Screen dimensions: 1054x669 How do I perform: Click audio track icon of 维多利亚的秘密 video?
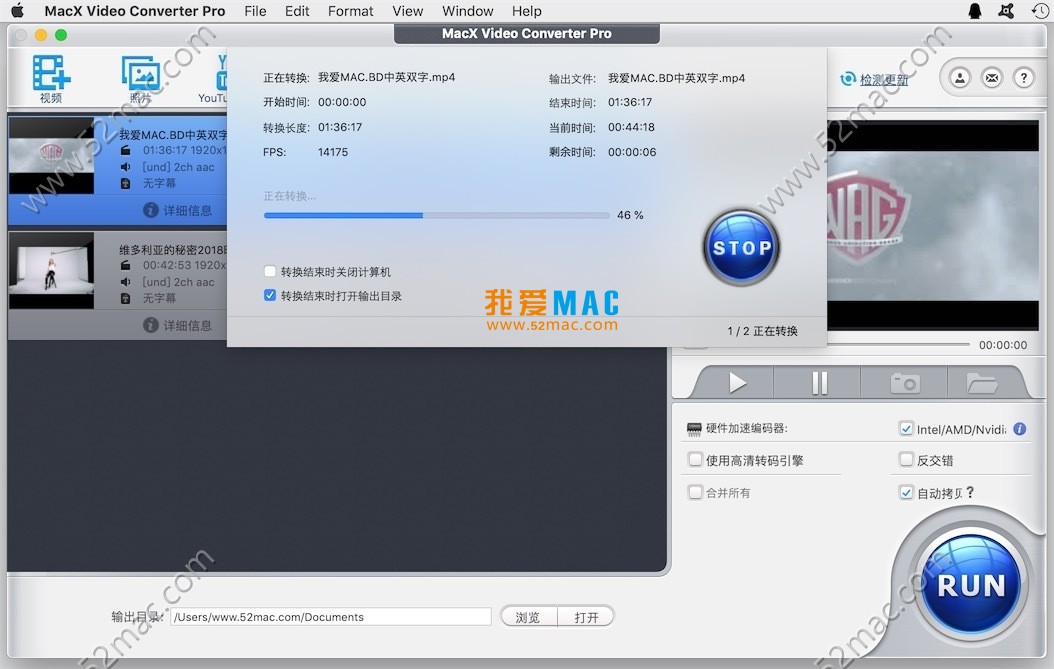tap(126, 282)
